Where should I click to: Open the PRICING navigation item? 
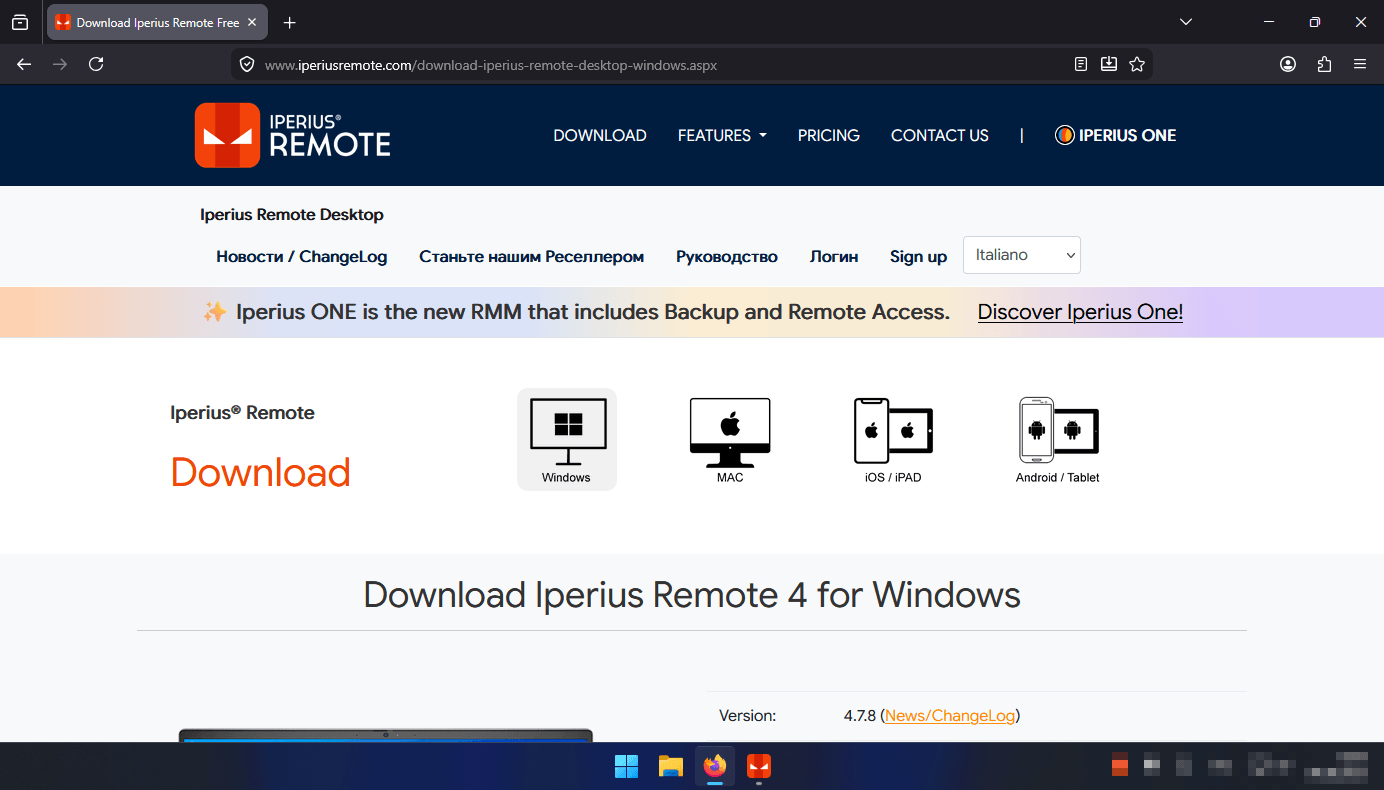(x=829, y=135)
